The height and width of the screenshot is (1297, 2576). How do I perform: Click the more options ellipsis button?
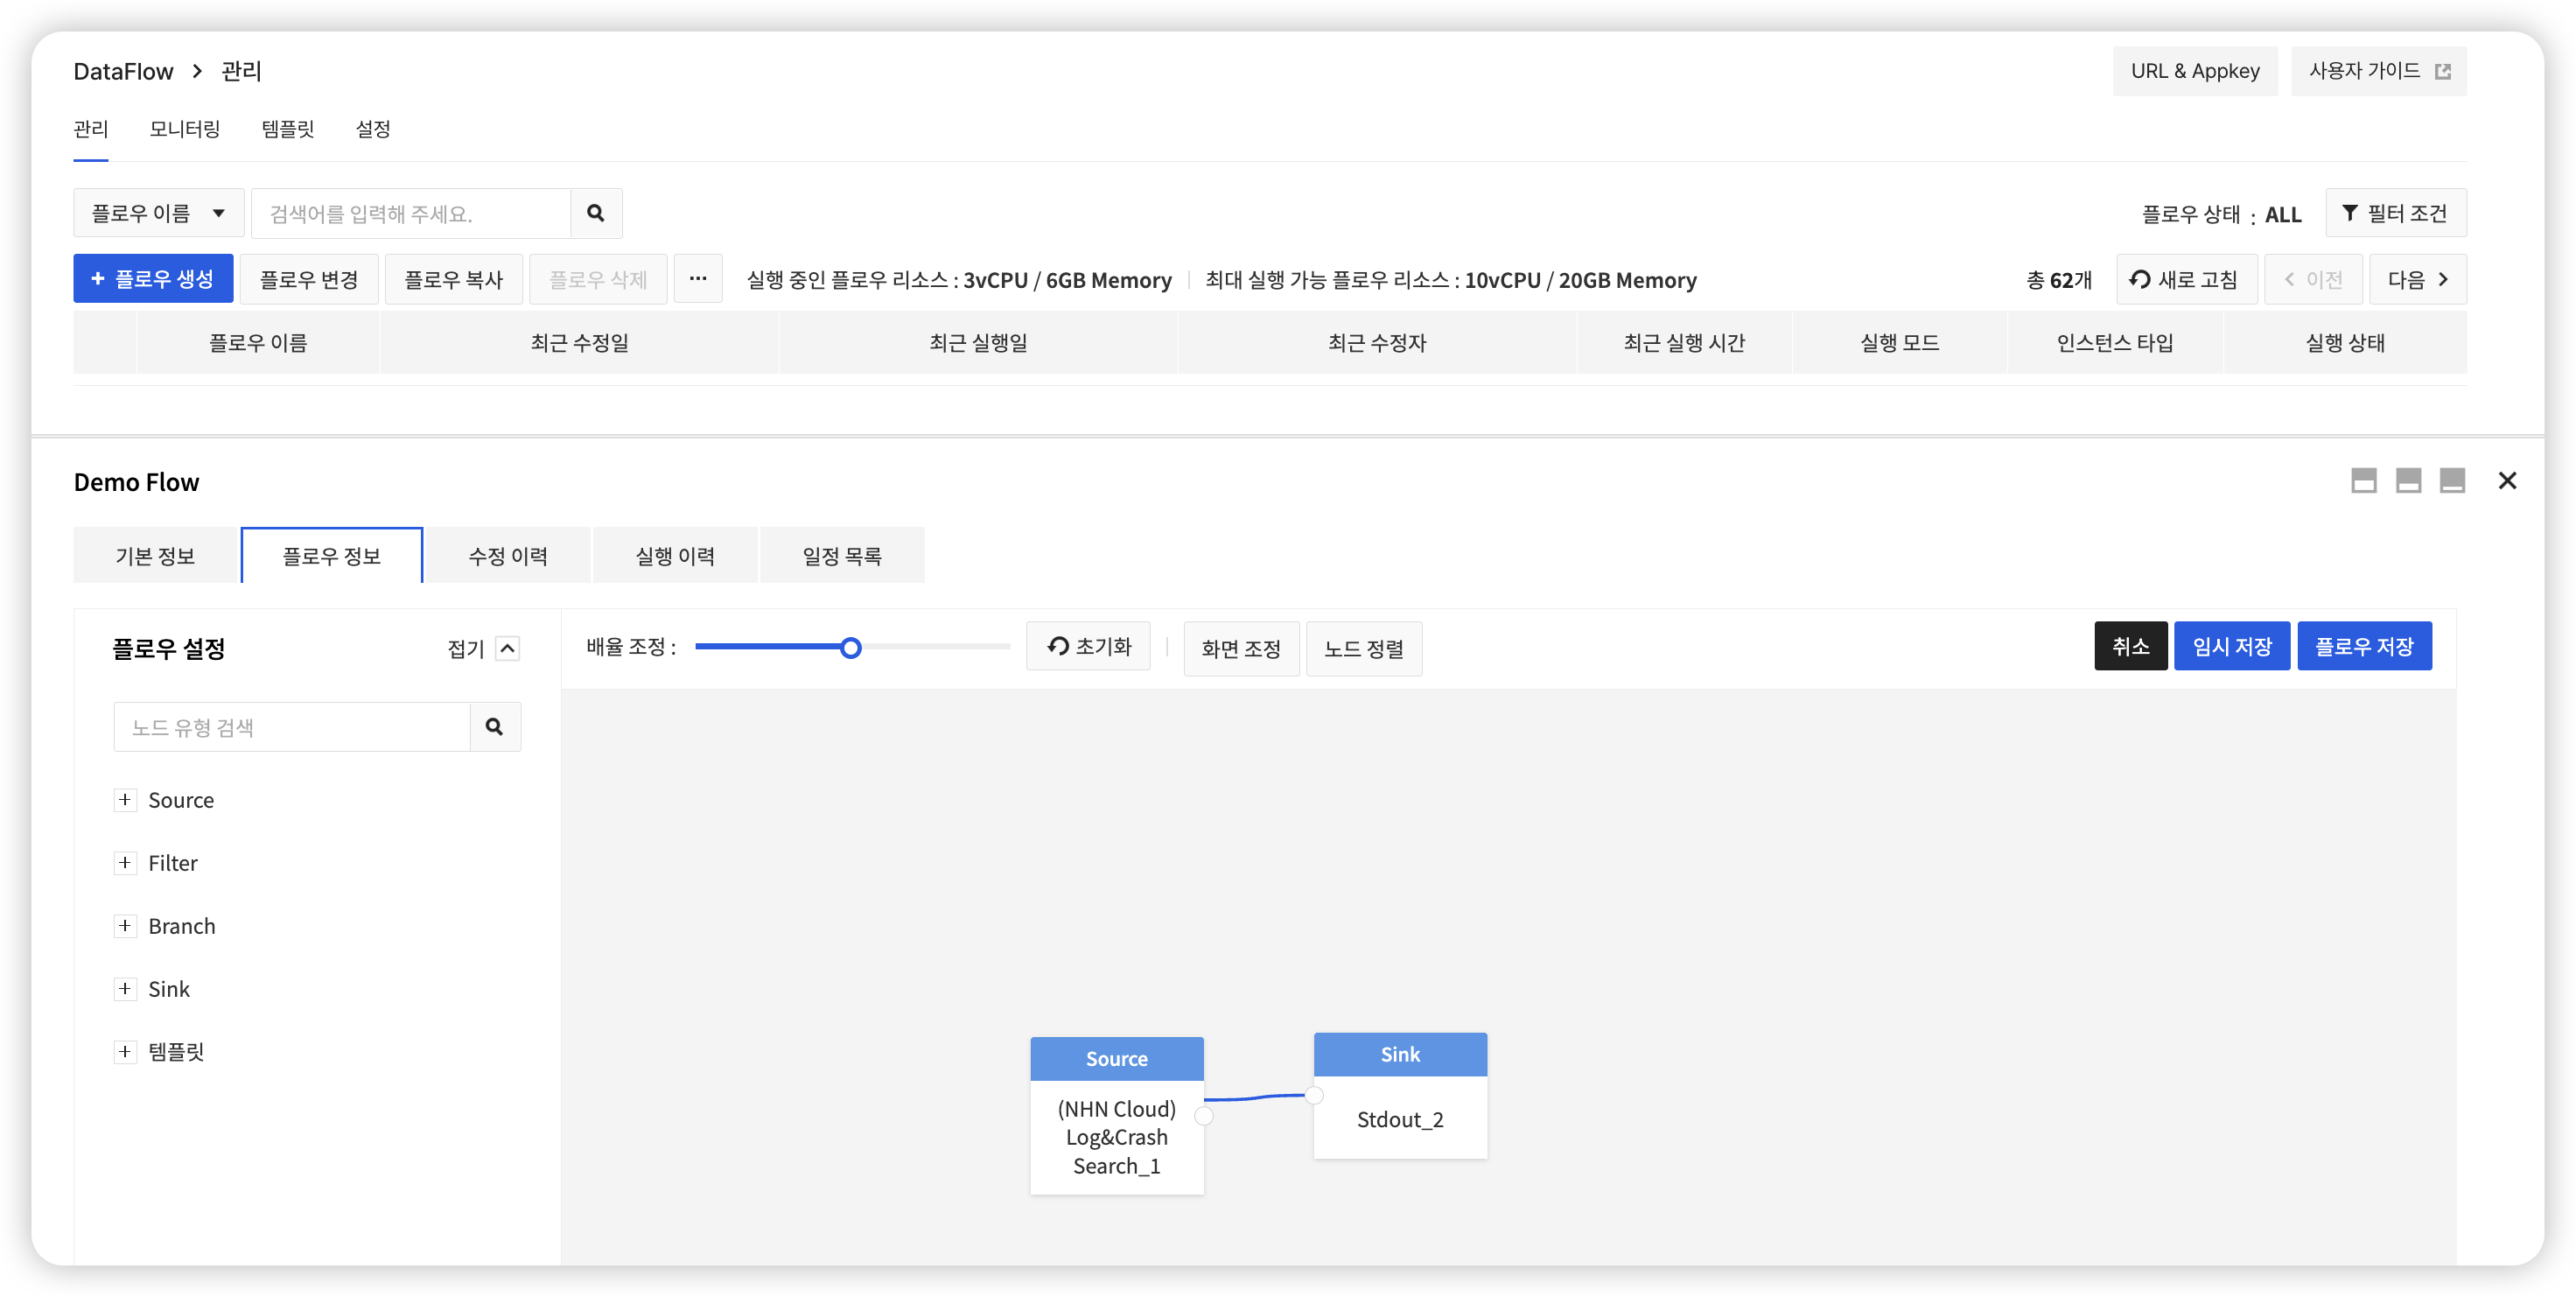pyautogui.click(x=698, y=279)
